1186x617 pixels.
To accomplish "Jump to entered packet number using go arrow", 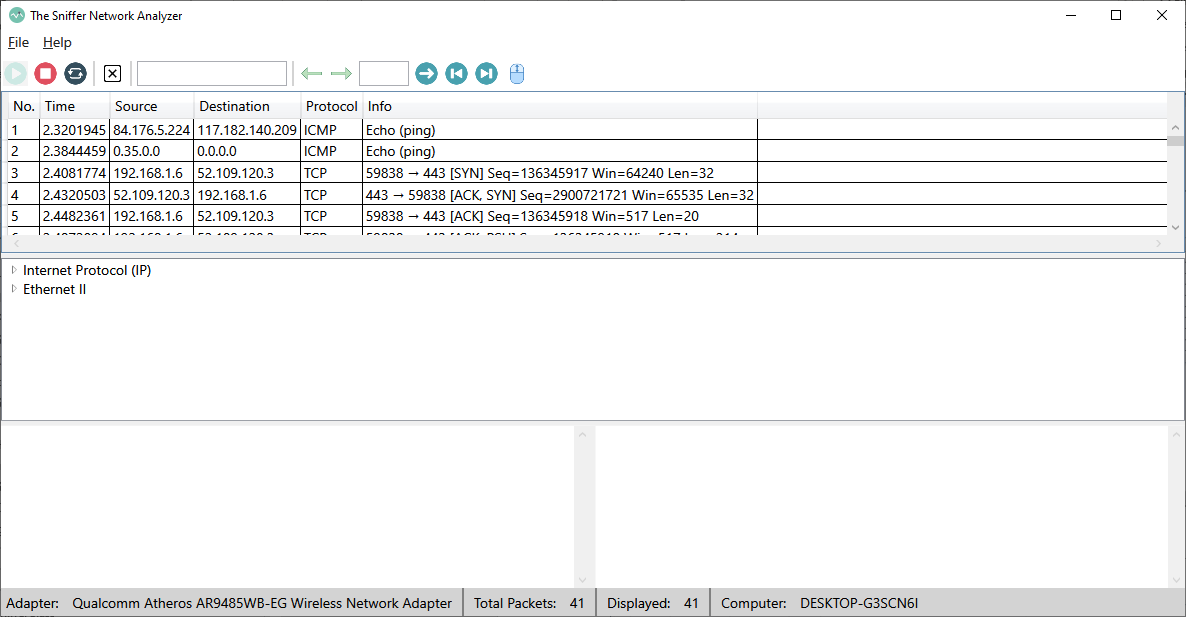I will pos(427,73).
